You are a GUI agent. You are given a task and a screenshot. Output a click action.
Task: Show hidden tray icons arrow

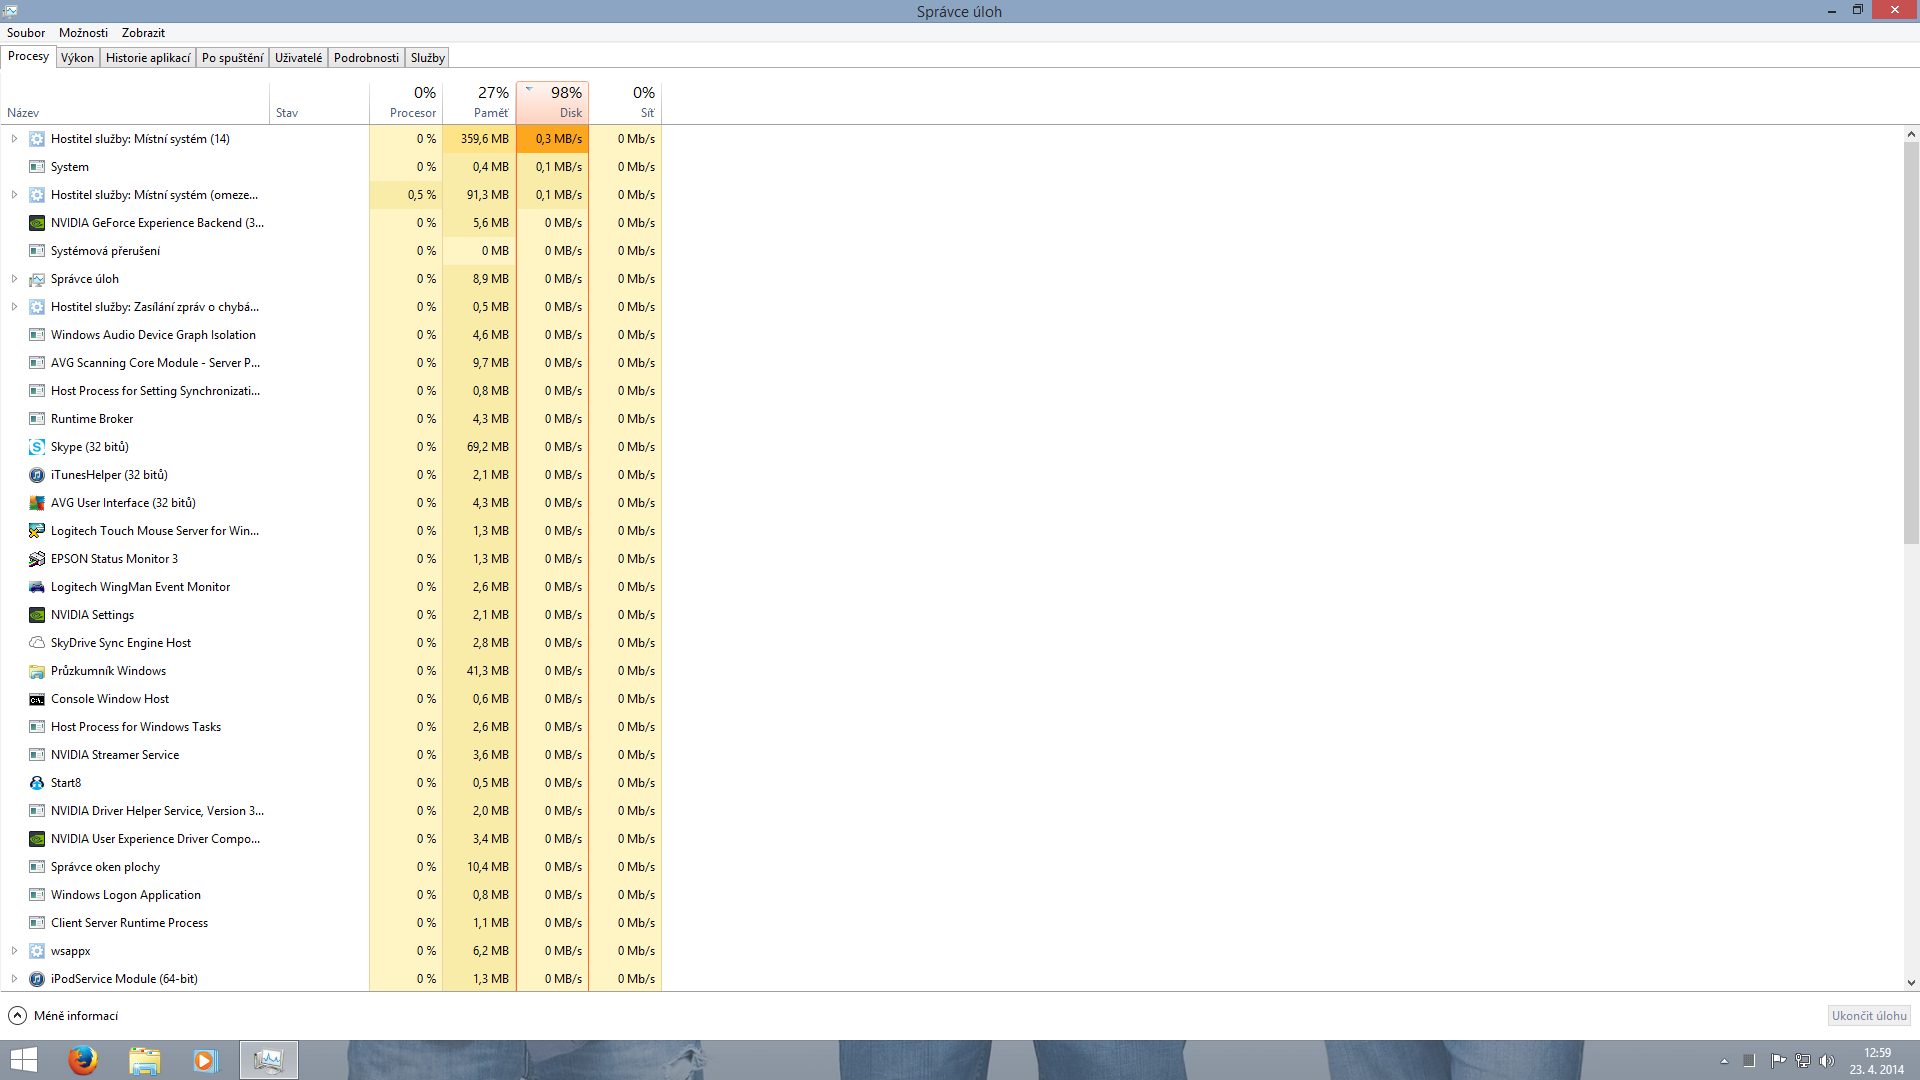click(x=1724, y=1061)
